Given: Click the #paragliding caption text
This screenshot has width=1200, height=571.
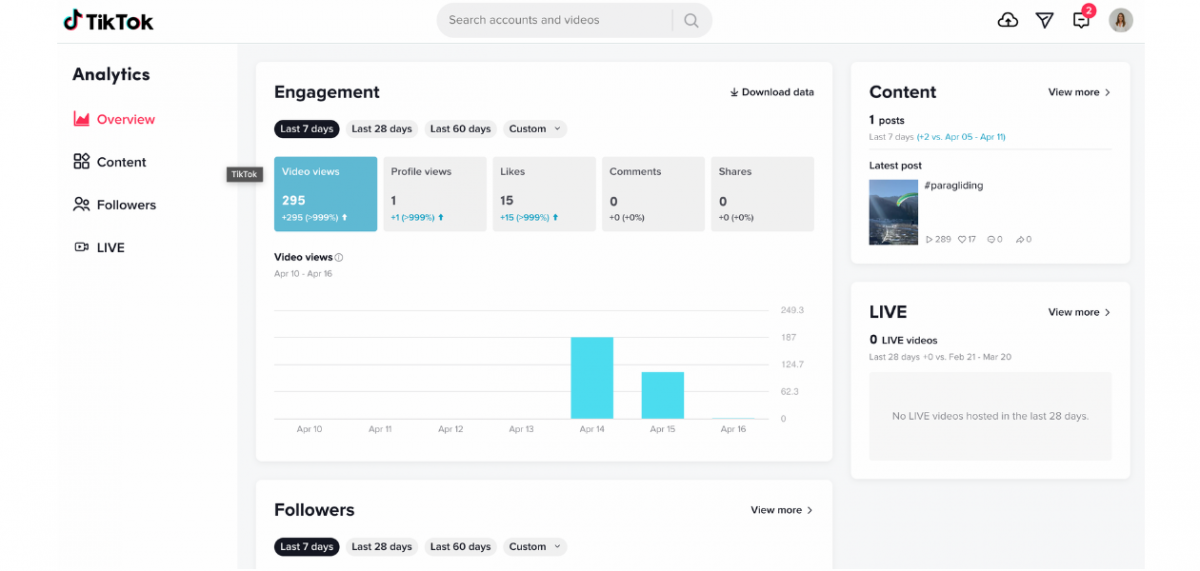Looking at the screenshot, I should (954, 185).
